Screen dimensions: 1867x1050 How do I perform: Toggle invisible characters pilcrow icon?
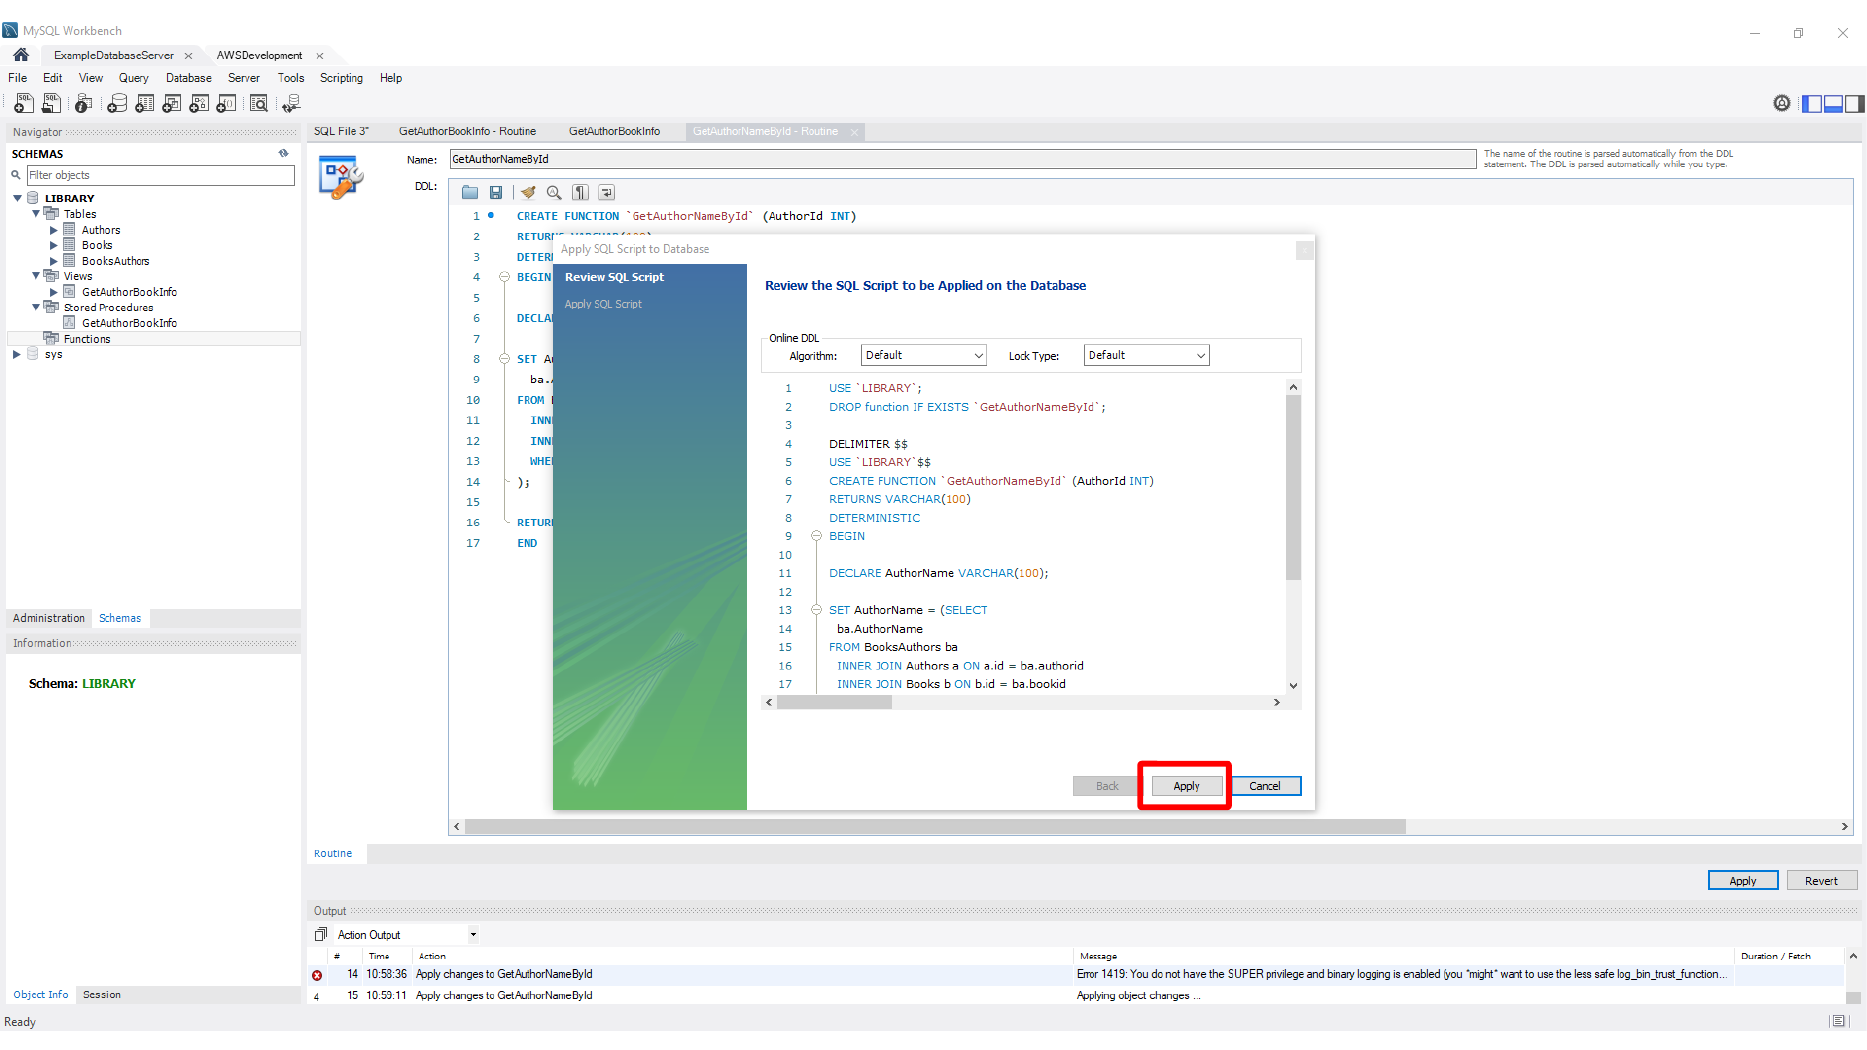click(581, 192)
